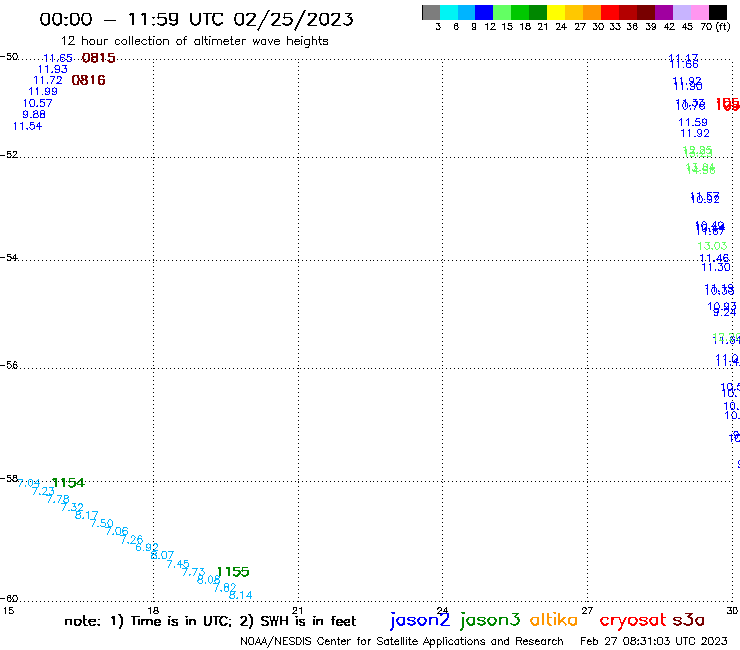Click the 0815 pass time marker
This screenshot has width=740, height=650.
click(99, 58)
